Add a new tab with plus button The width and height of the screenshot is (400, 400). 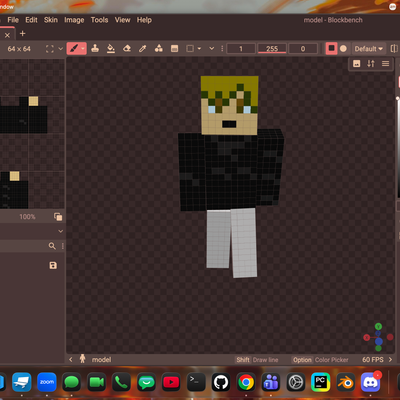[x=23, y=33]
